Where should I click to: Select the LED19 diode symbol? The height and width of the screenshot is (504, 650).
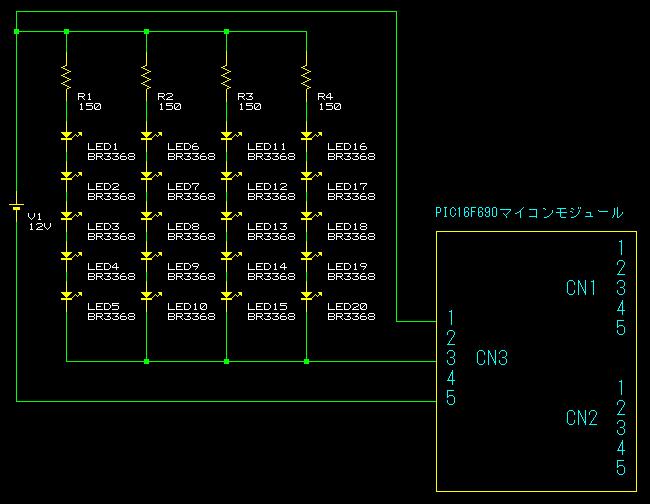tap(310, 256)
